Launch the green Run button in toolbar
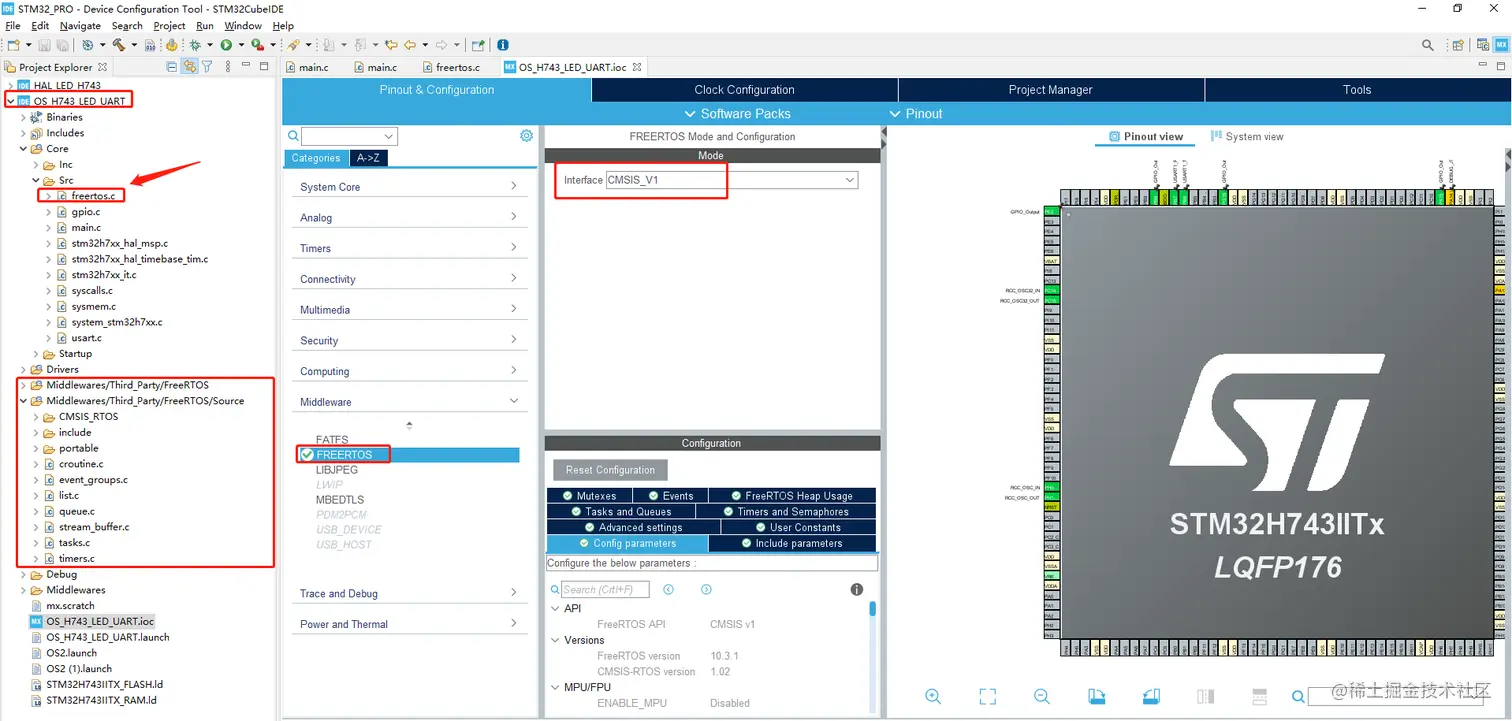1512x721 pixels. [226, 45]
